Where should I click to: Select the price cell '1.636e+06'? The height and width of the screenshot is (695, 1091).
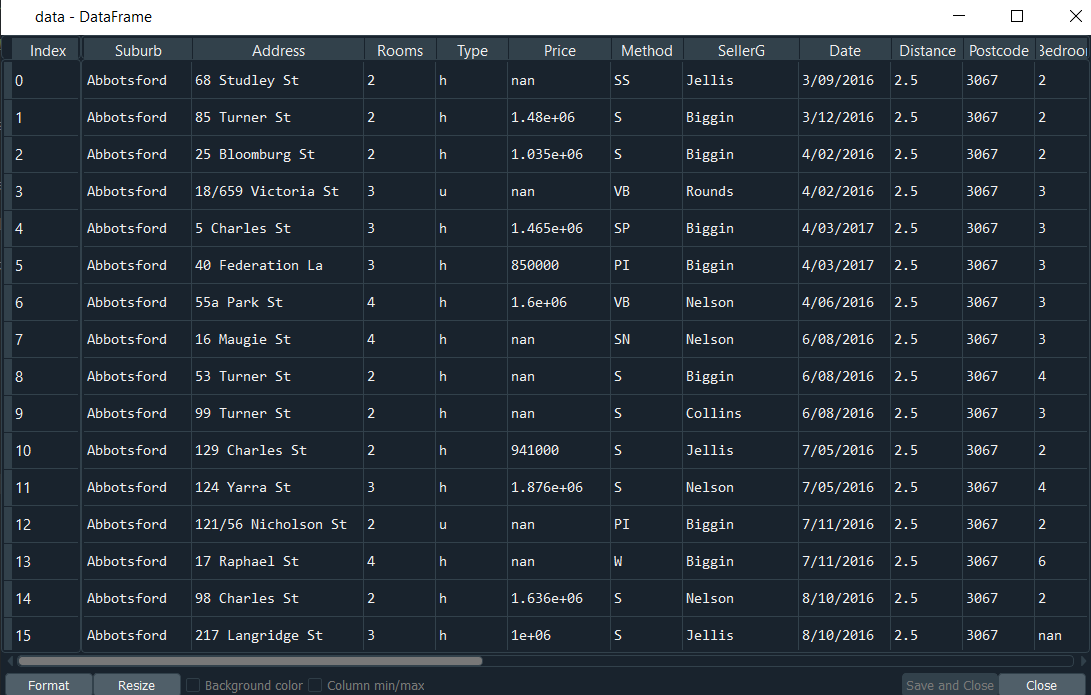559,598
